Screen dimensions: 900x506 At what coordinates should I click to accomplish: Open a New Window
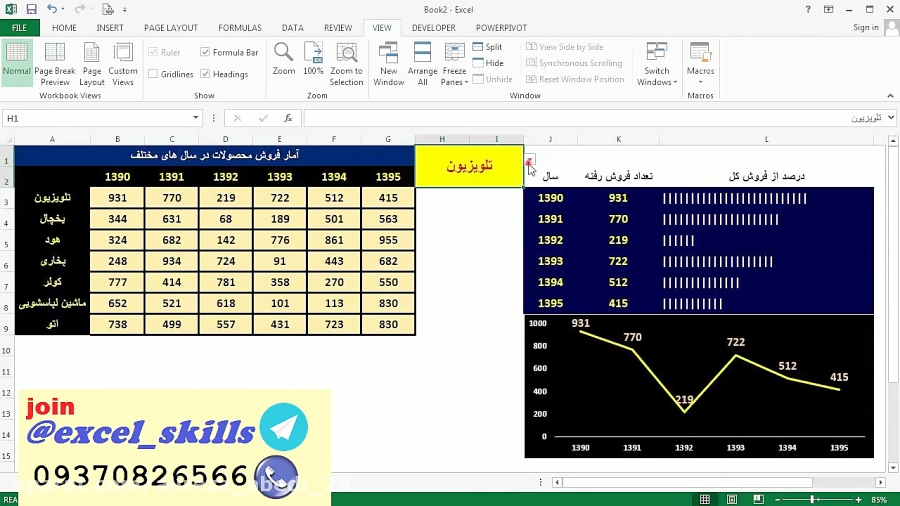(x=389, y=63)
